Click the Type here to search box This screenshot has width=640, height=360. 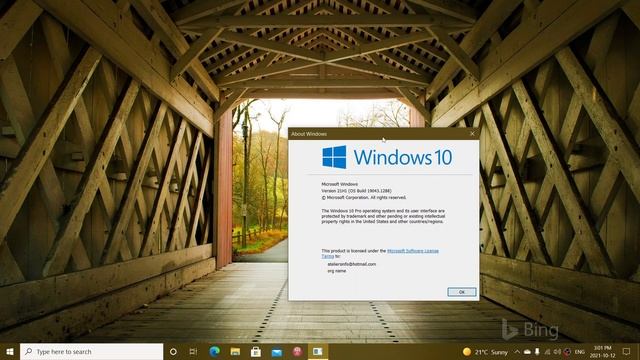click(91, 351)
